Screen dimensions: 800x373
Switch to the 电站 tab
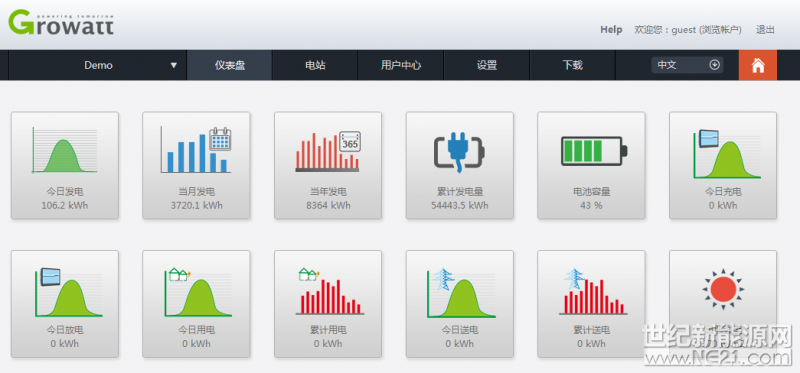coord(315,65)
